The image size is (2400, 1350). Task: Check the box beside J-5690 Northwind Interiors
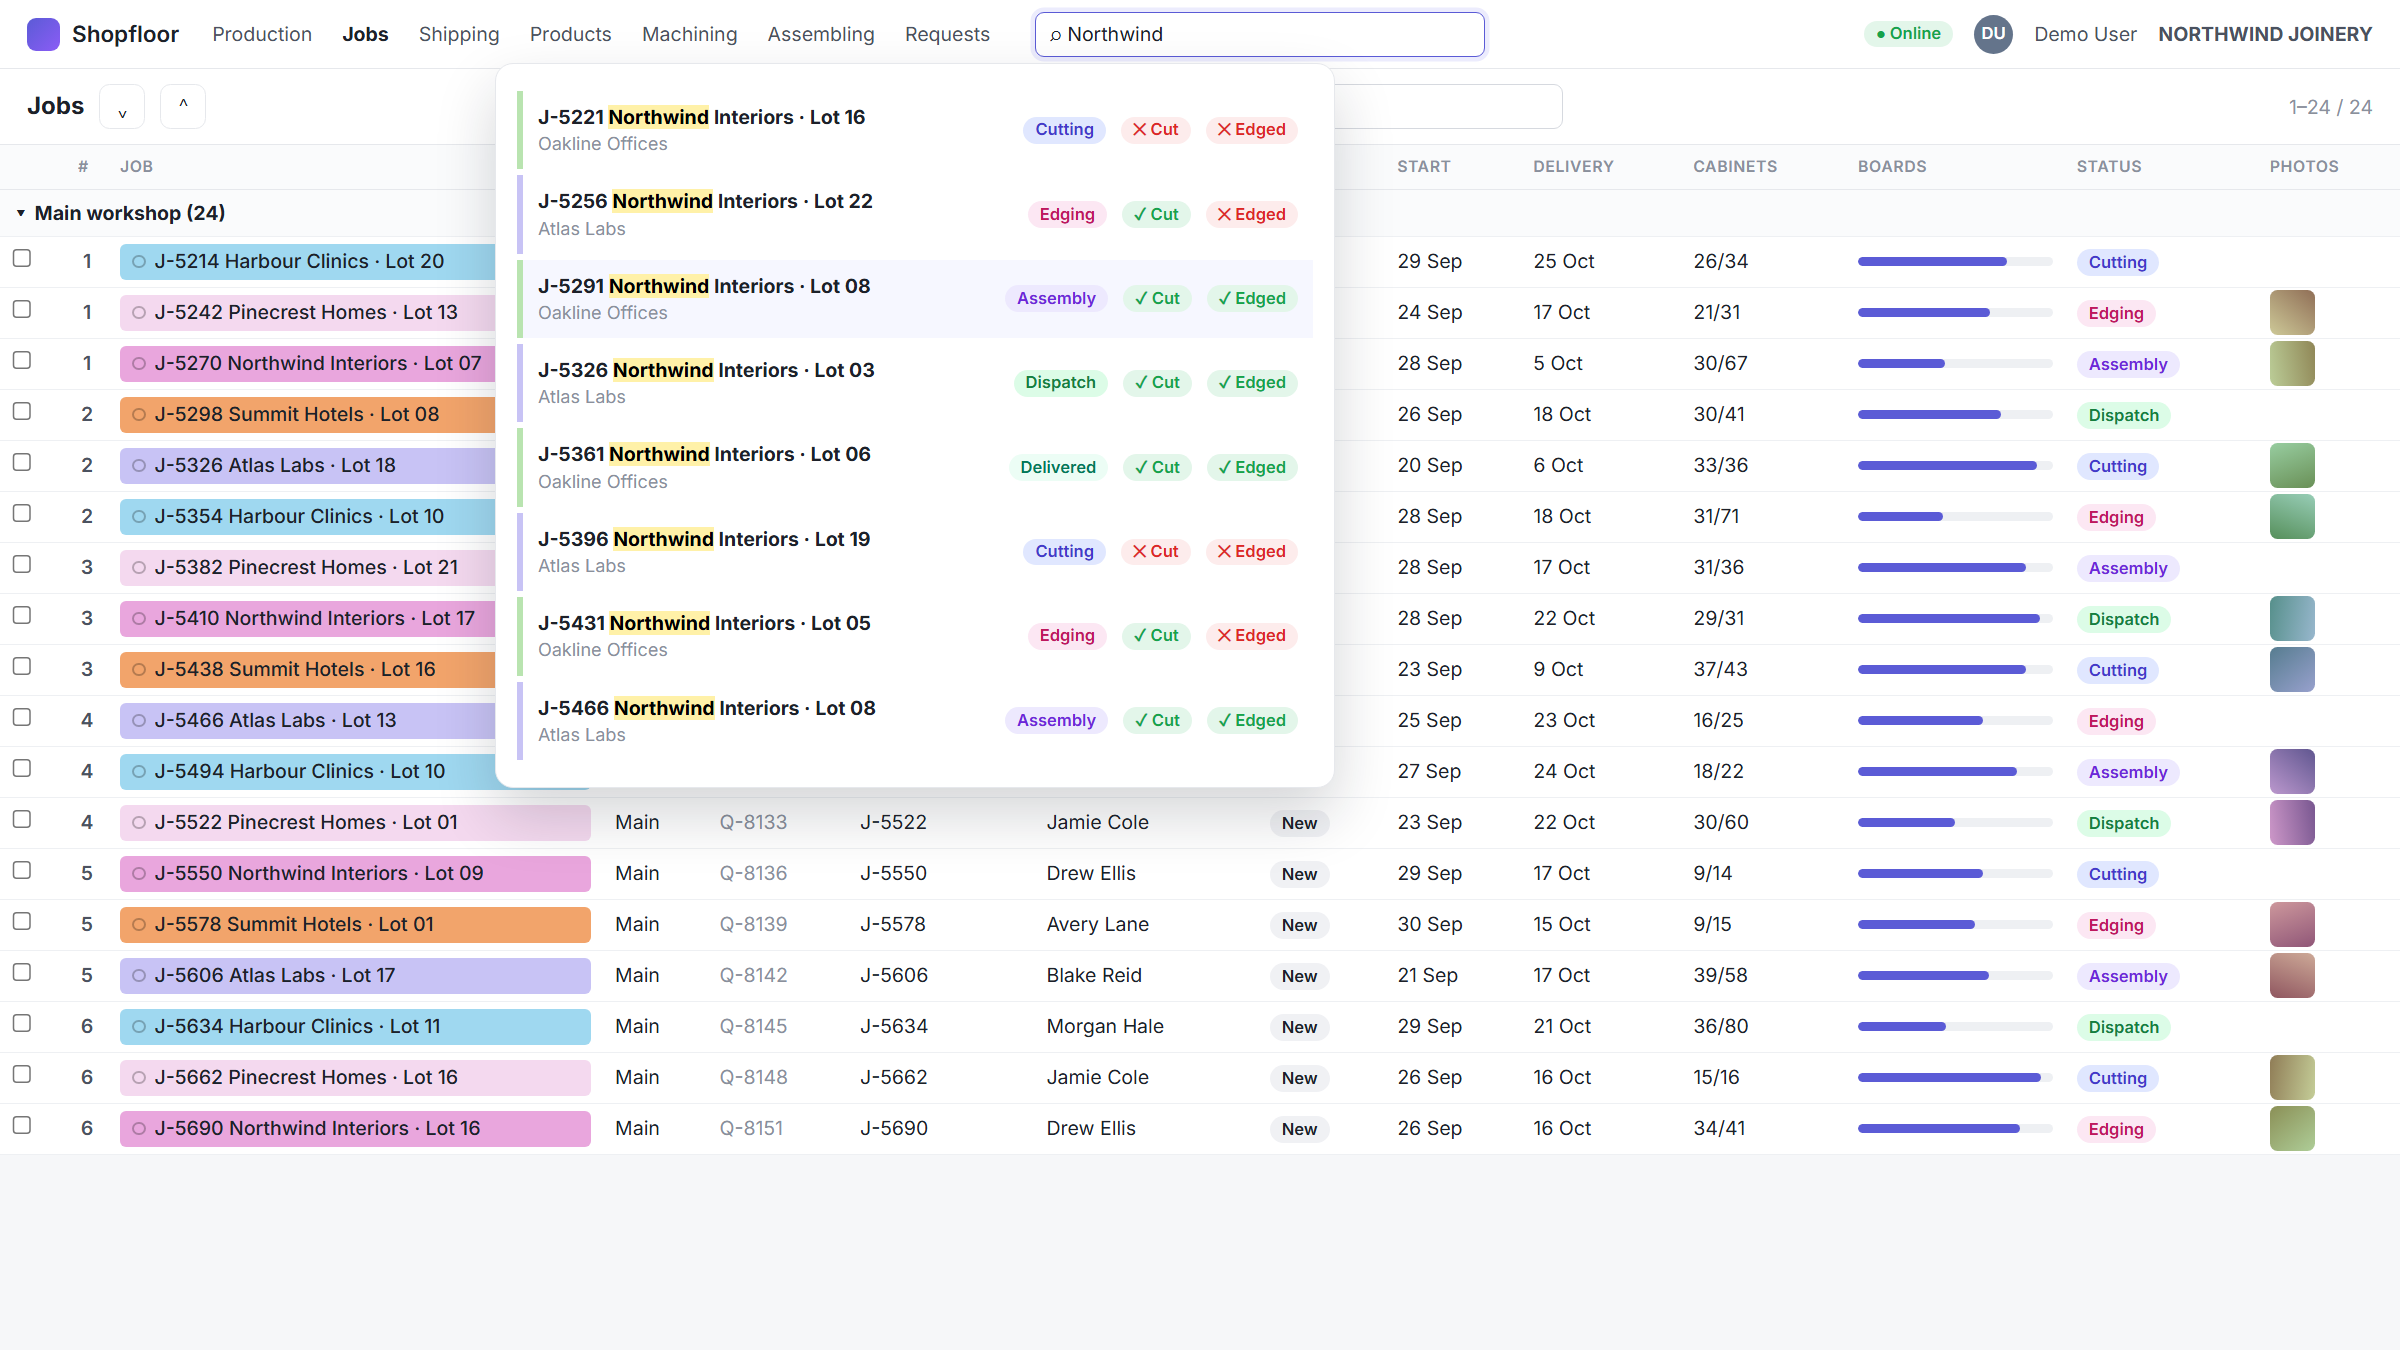pos(22,1126)
